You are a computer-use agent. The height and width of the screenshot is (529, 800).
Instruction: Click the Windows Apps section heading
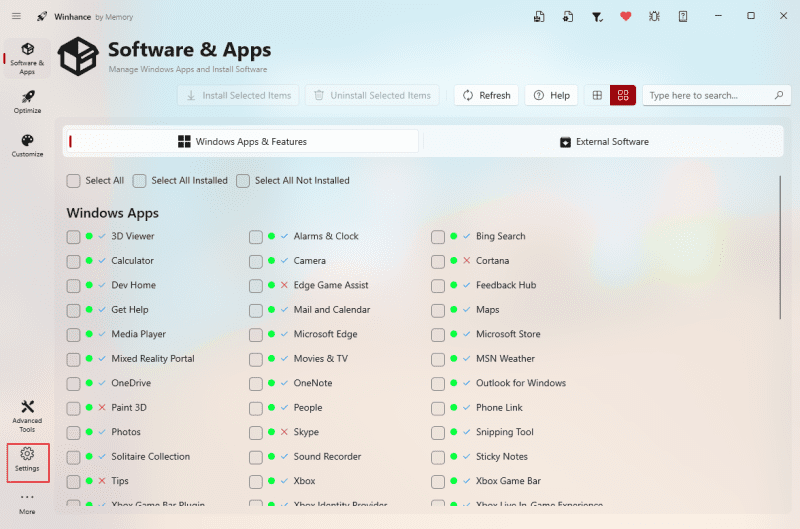click(112, 213)
